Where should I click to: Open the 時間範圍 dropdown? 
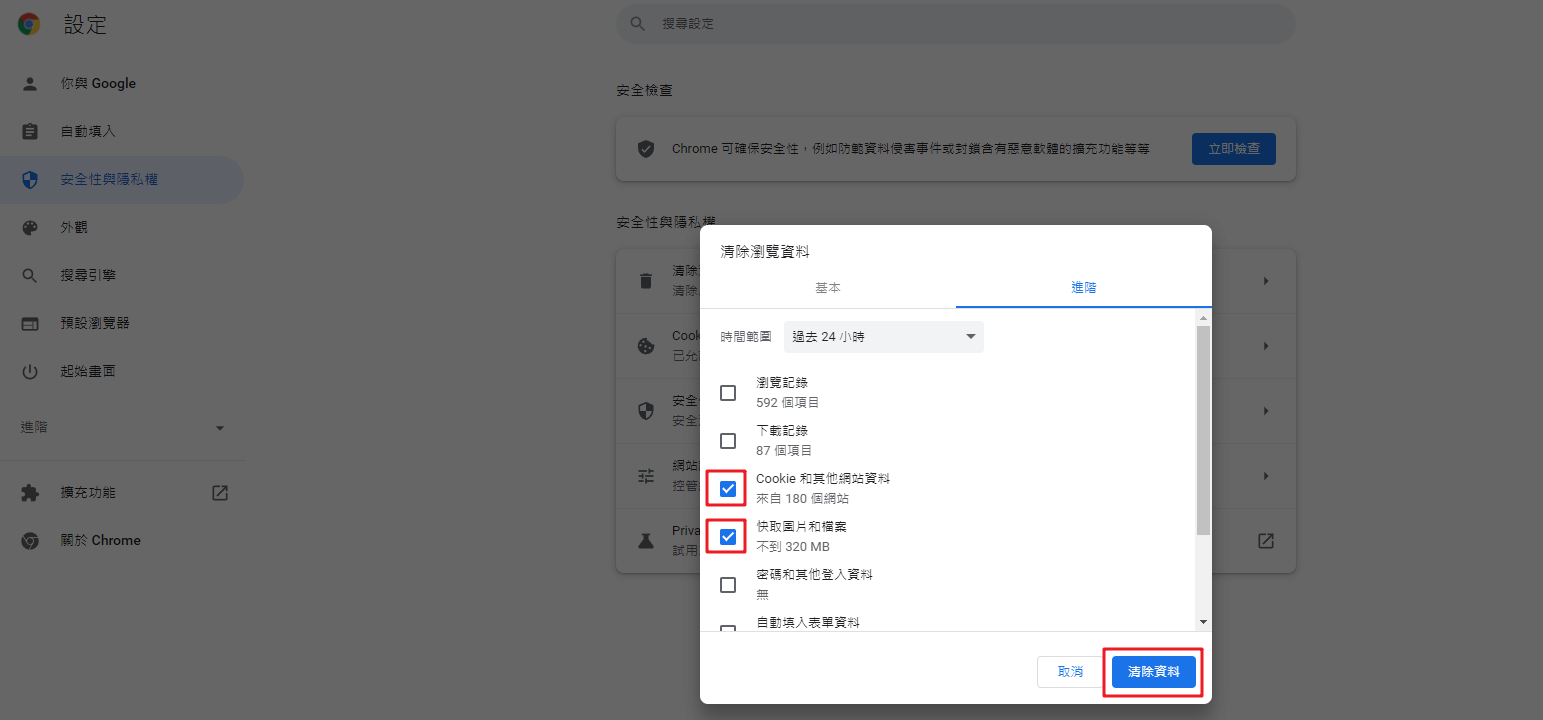(x=883, y=337)
